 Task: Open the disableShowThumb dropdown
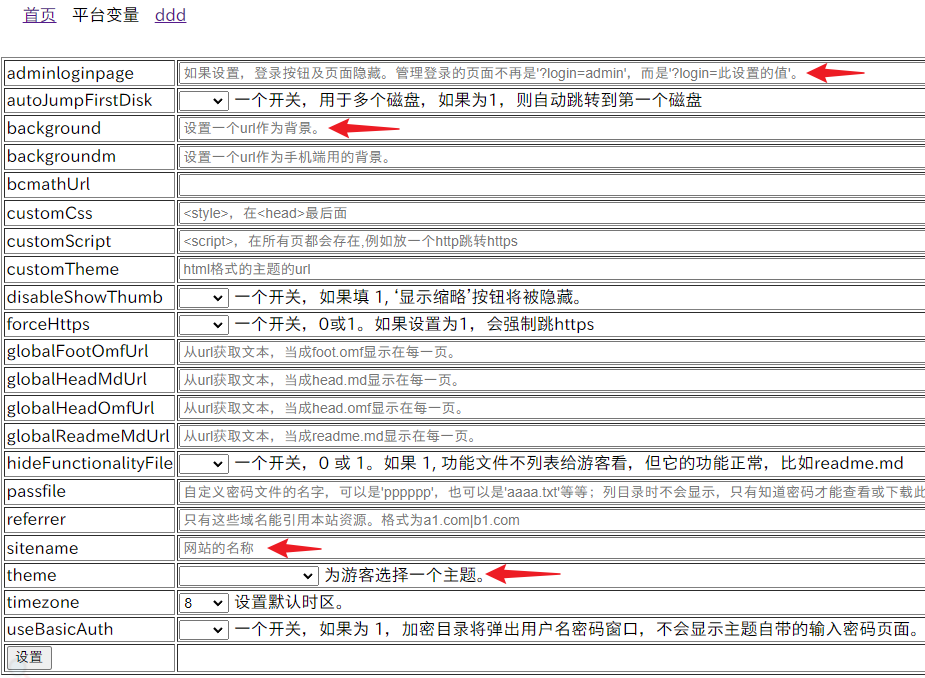pyautogui.click(x=204, y=297)
